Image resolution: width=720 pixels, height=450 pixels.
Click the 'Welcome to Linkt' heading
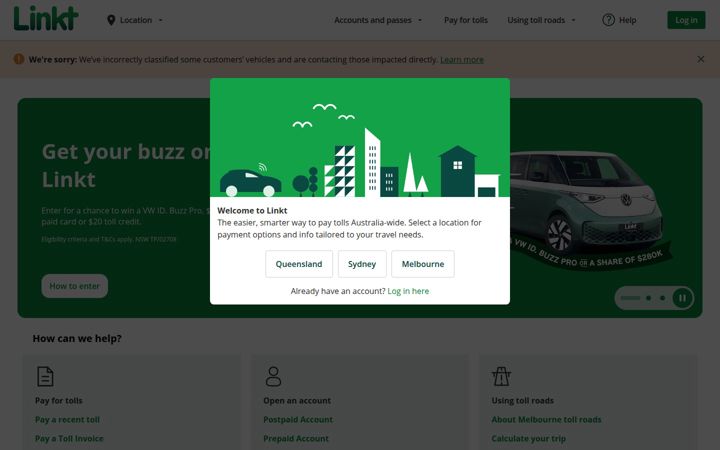click(252, 211)
